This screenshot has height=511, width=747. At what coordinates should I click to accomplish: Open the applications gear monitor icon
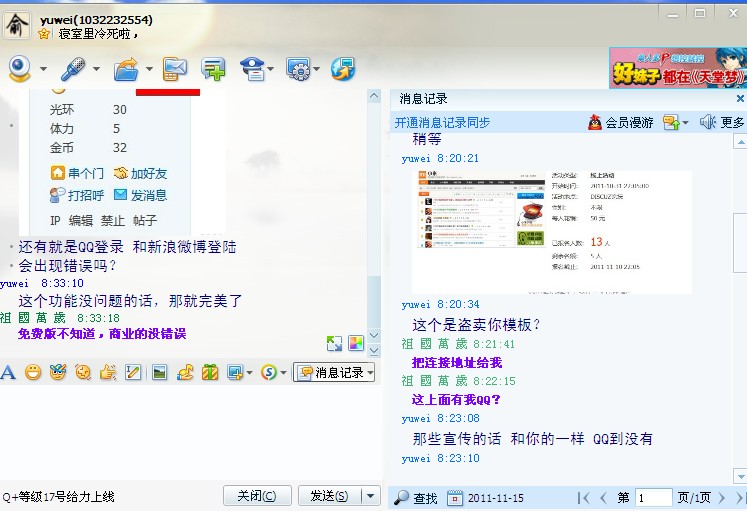coord(298,69)
